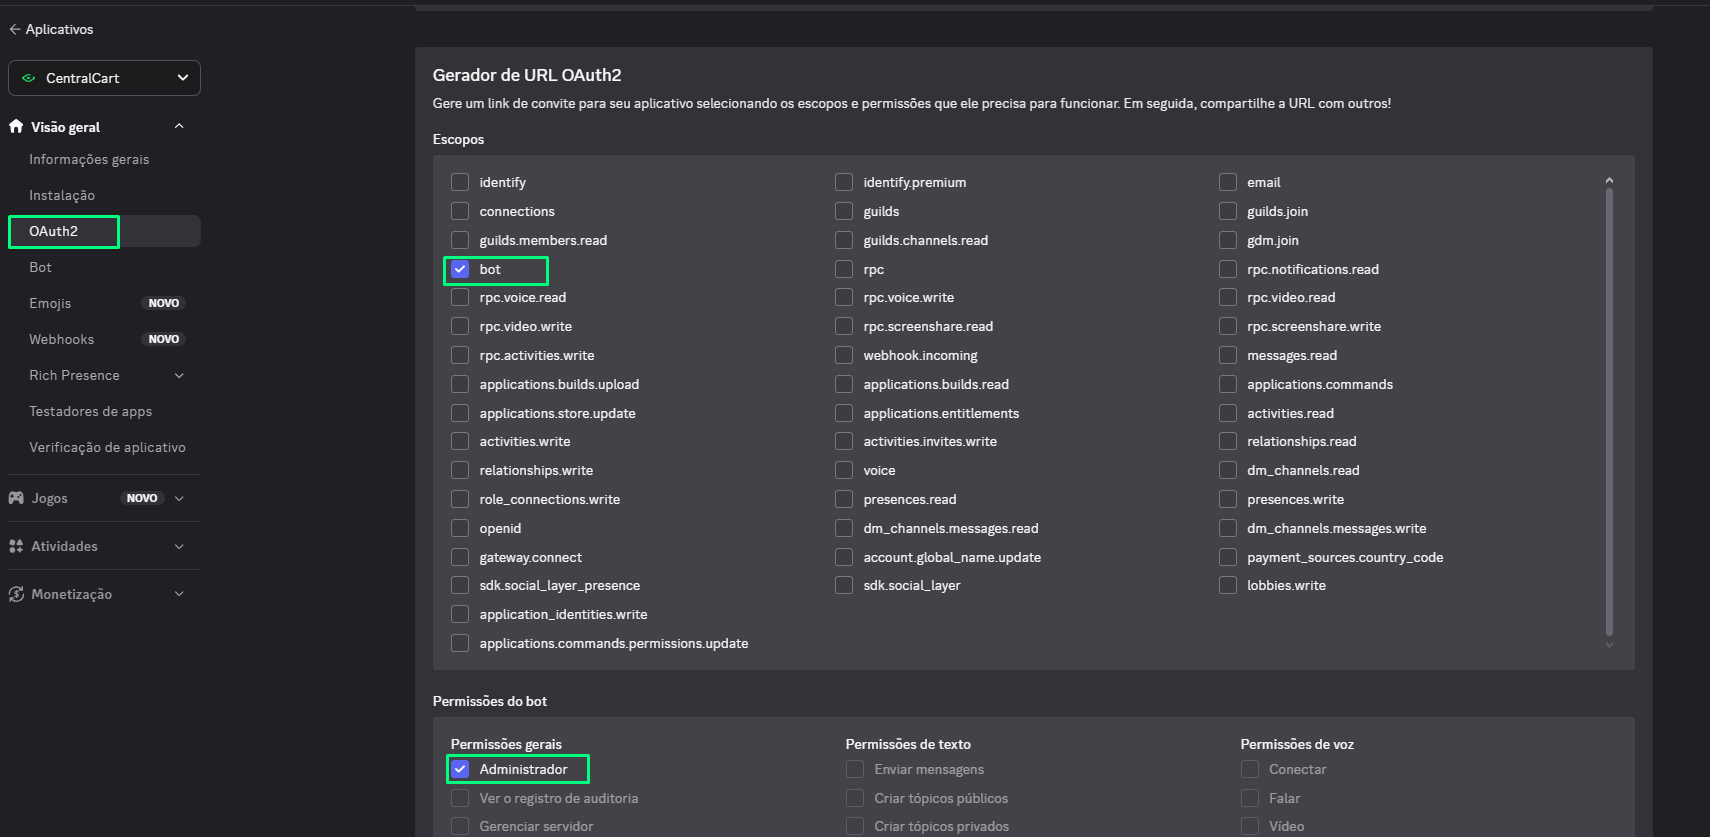
Task: Return to the Aplicativos list
Action: pos(59,29)
